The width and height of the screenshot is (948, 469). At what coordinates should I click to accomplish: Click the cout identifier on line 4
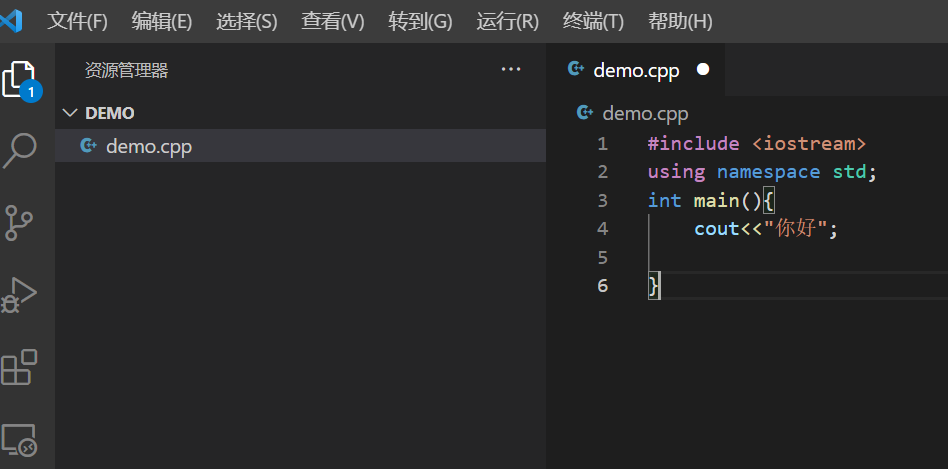(x=717, y=229)
